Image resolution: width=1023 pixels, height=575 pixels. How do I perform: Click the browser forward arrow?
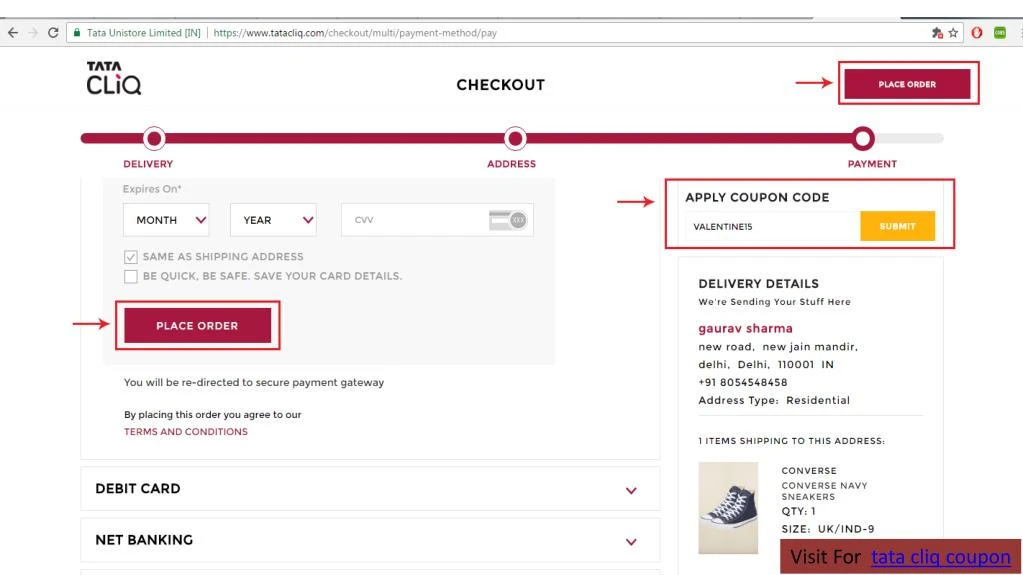33,33
